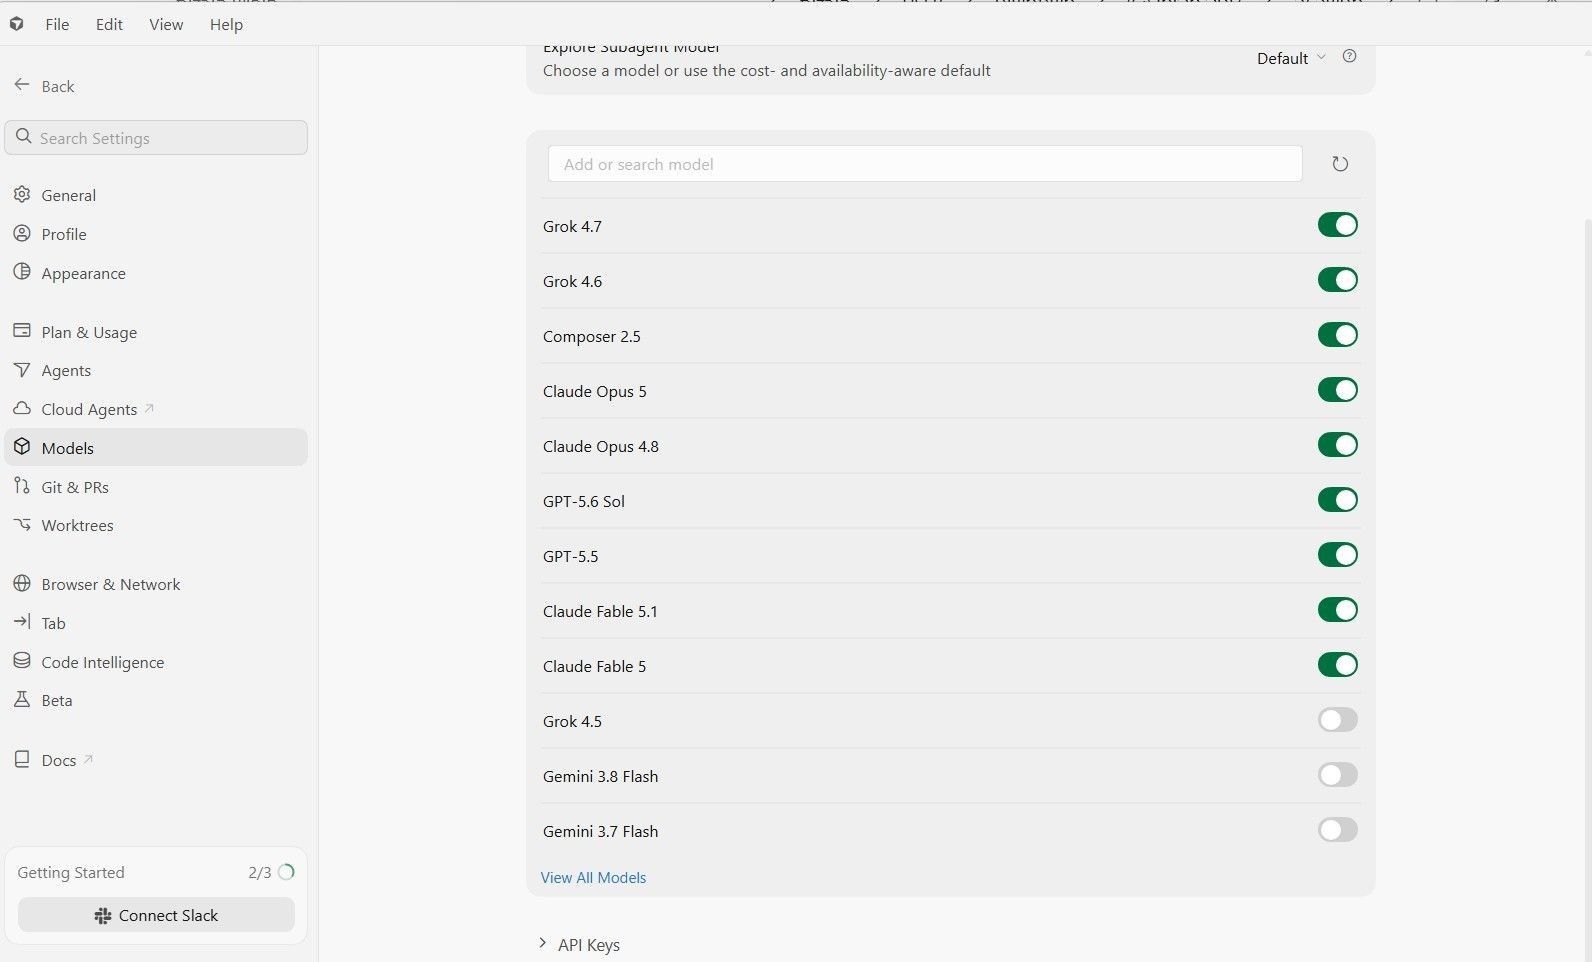Toggle off Claude Fable 5.1
The image size is (1592, 962).
1337,610
